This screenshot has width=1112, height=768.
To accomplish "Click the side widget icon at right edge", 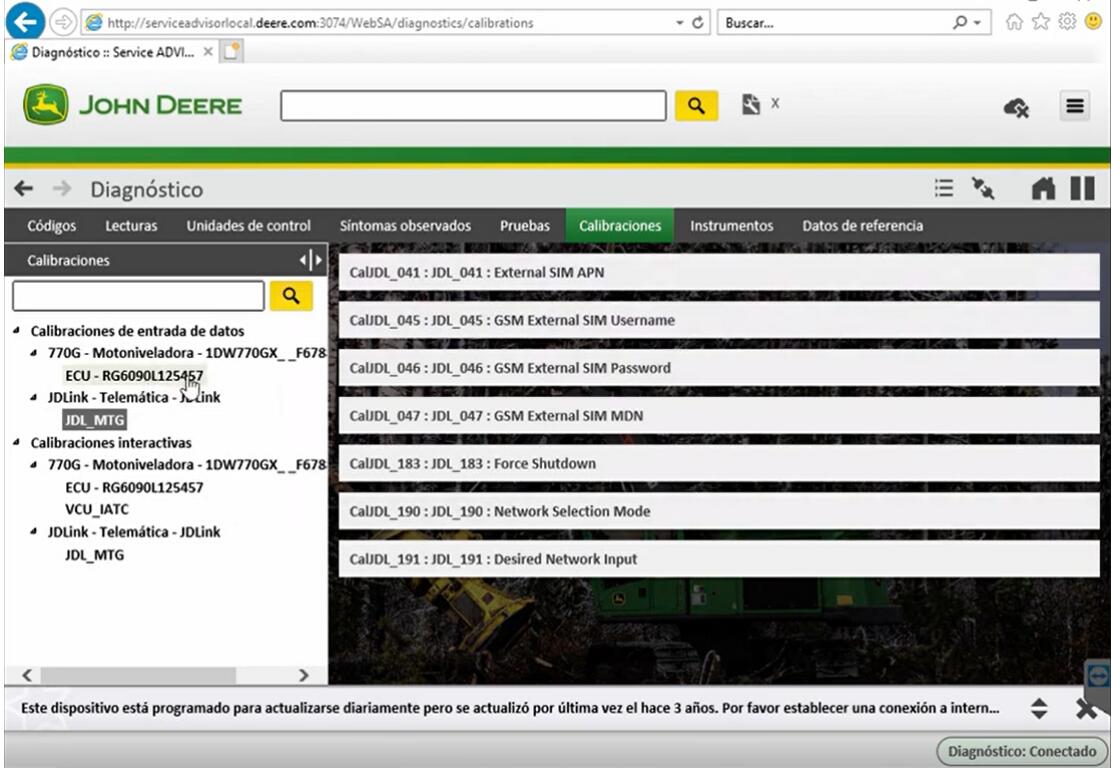I will click(1098, 677).
